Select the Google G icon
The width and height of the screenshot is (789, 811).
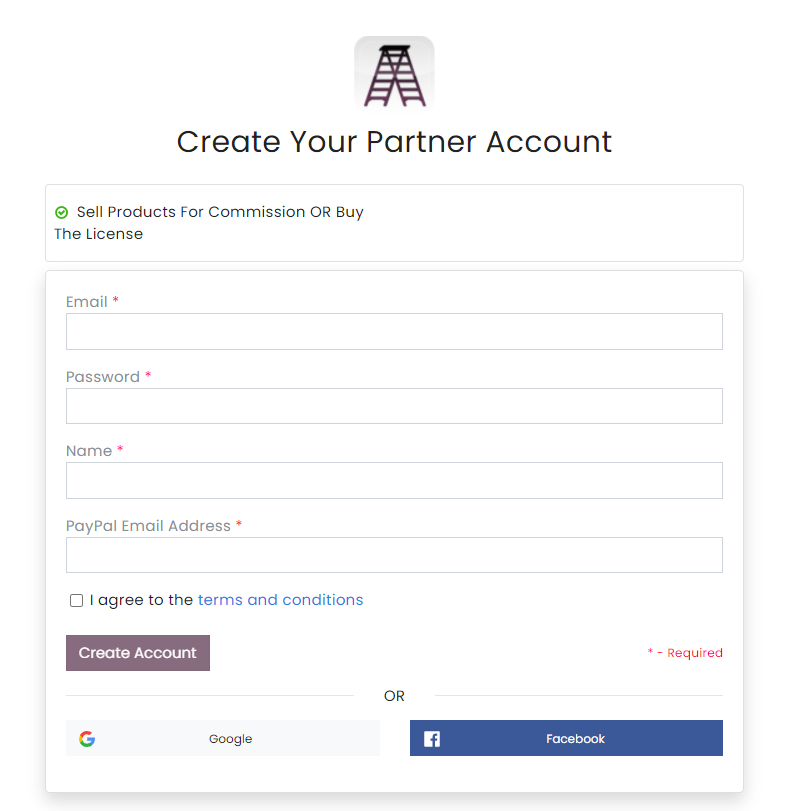[88, 738]
